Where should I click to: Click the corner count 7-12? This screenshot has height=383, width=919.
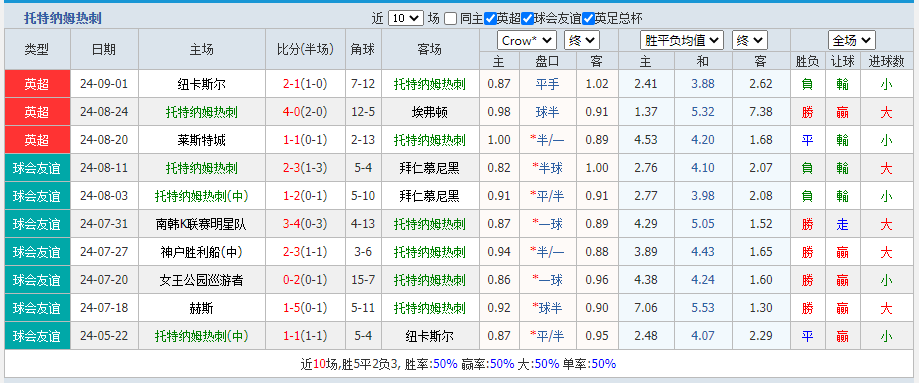(x=363, y=84)
